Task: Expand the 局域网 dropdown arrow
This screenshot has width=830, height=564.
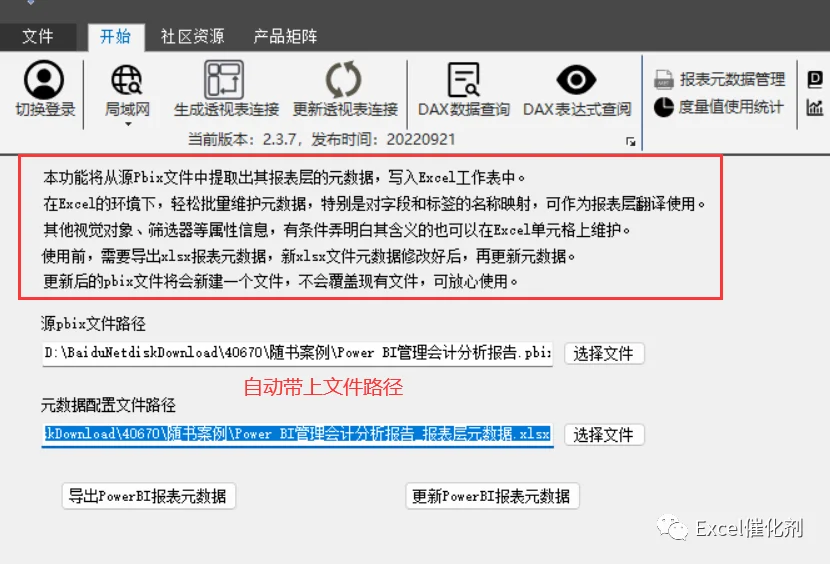Action: point(128,124)
